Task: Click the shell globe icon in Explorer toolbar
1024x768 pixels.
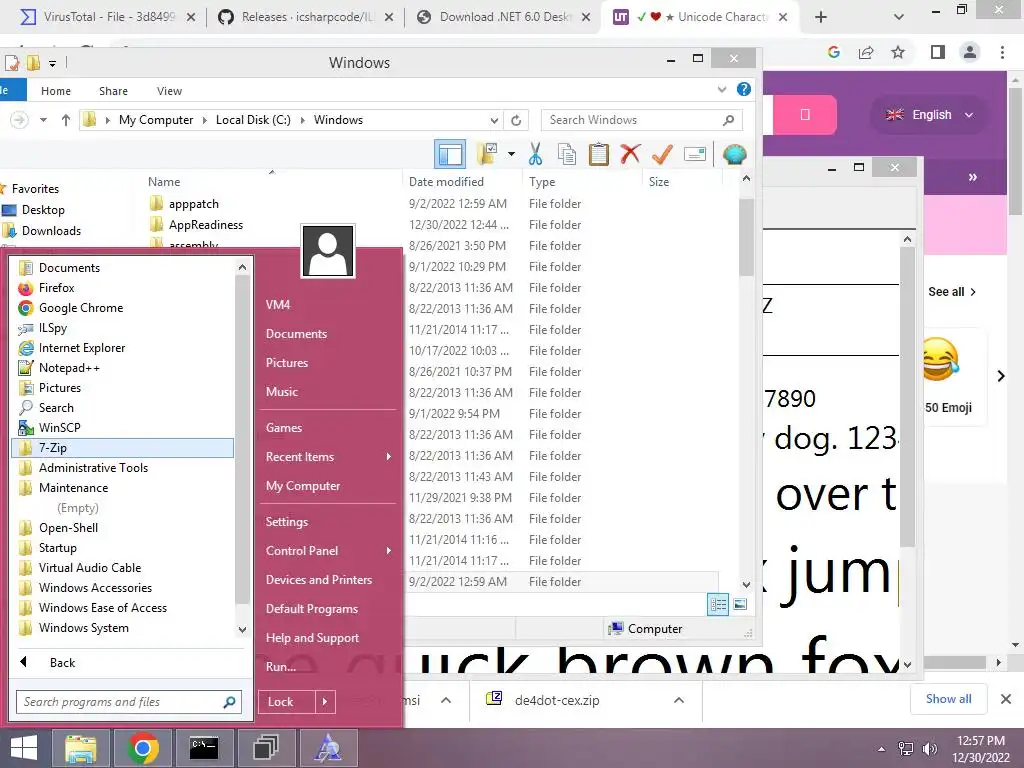Action: (735, 155)
